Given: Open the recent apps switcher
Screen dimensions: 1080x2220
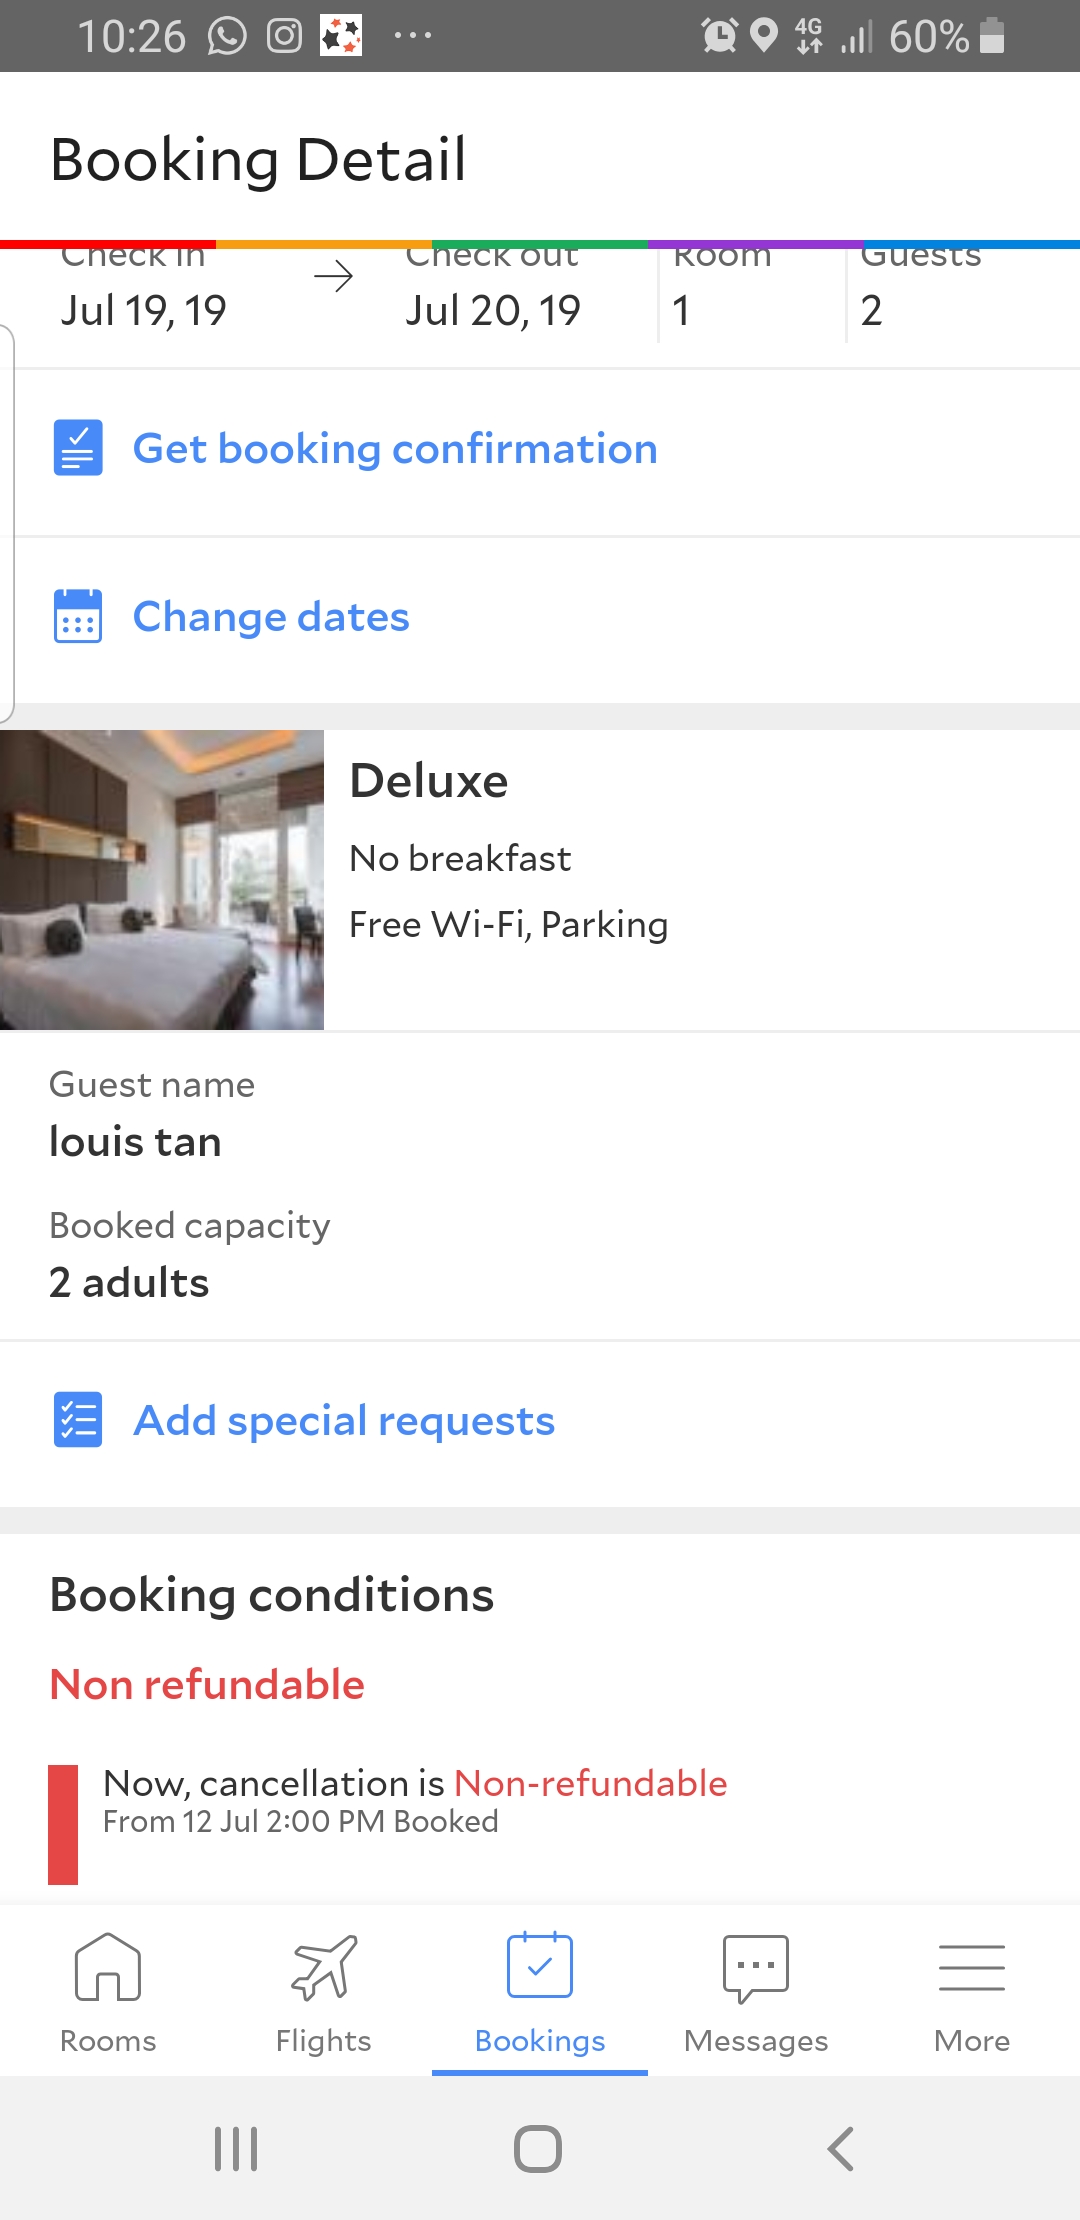Looking at the screenshot, I should click(237, 2148).
